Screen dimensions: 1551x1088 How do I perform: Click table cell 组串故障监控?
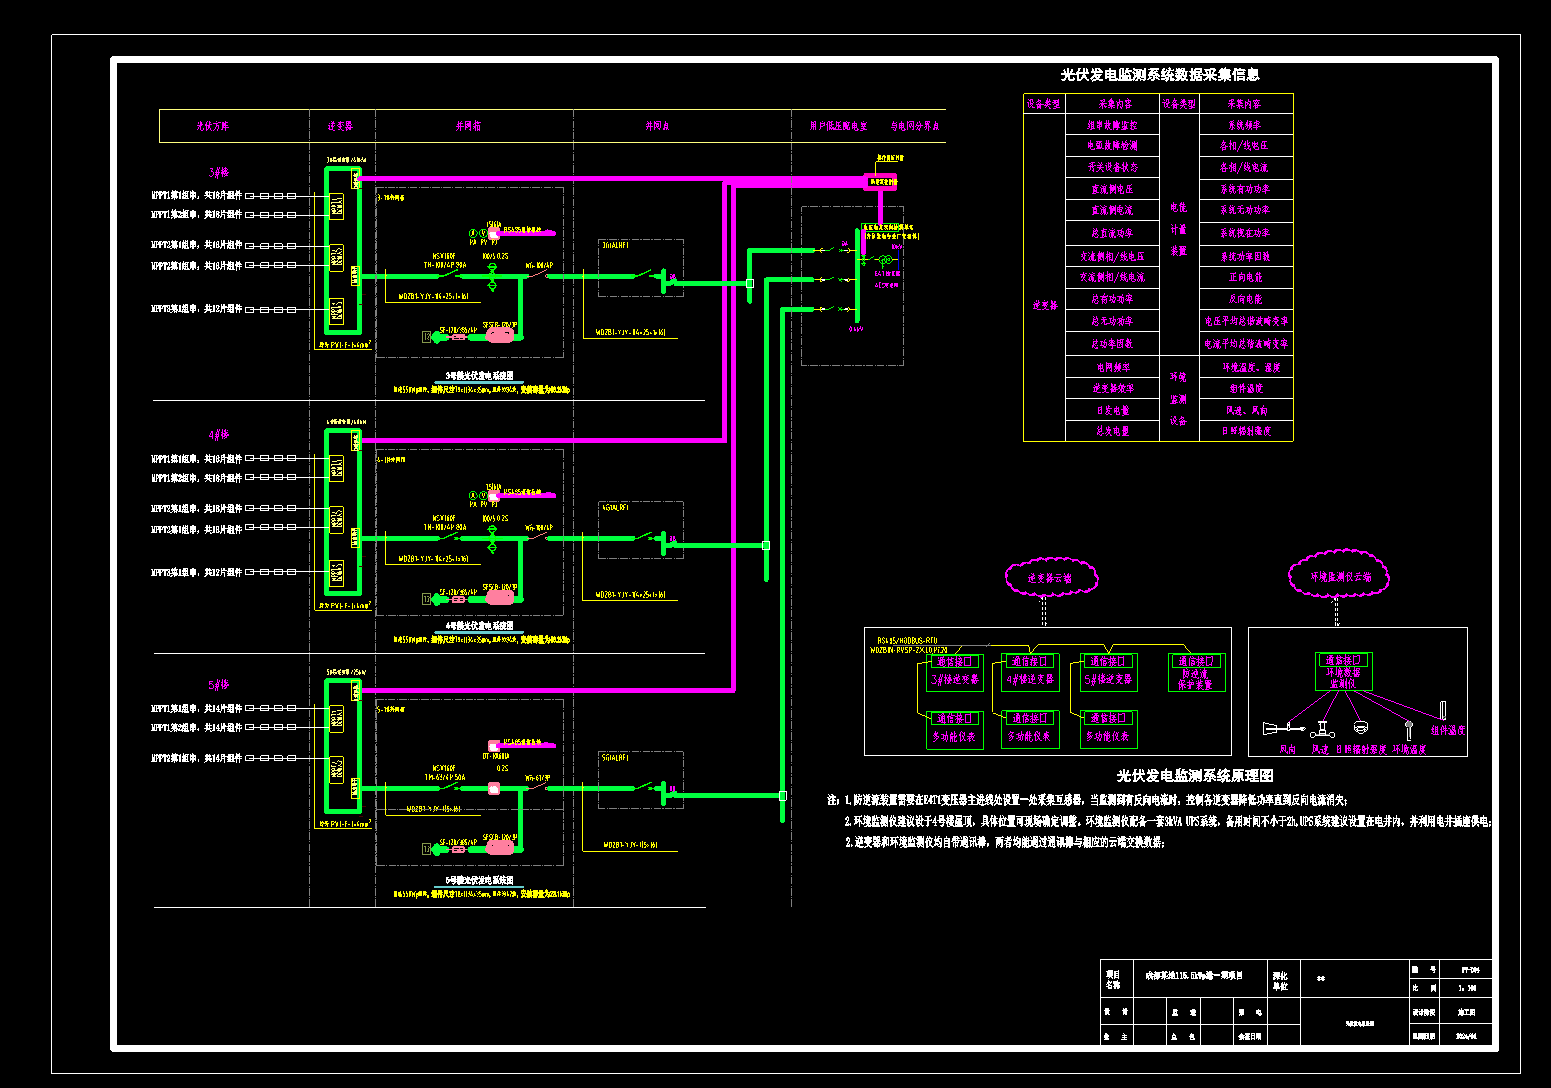click(x=1112, y=125)
